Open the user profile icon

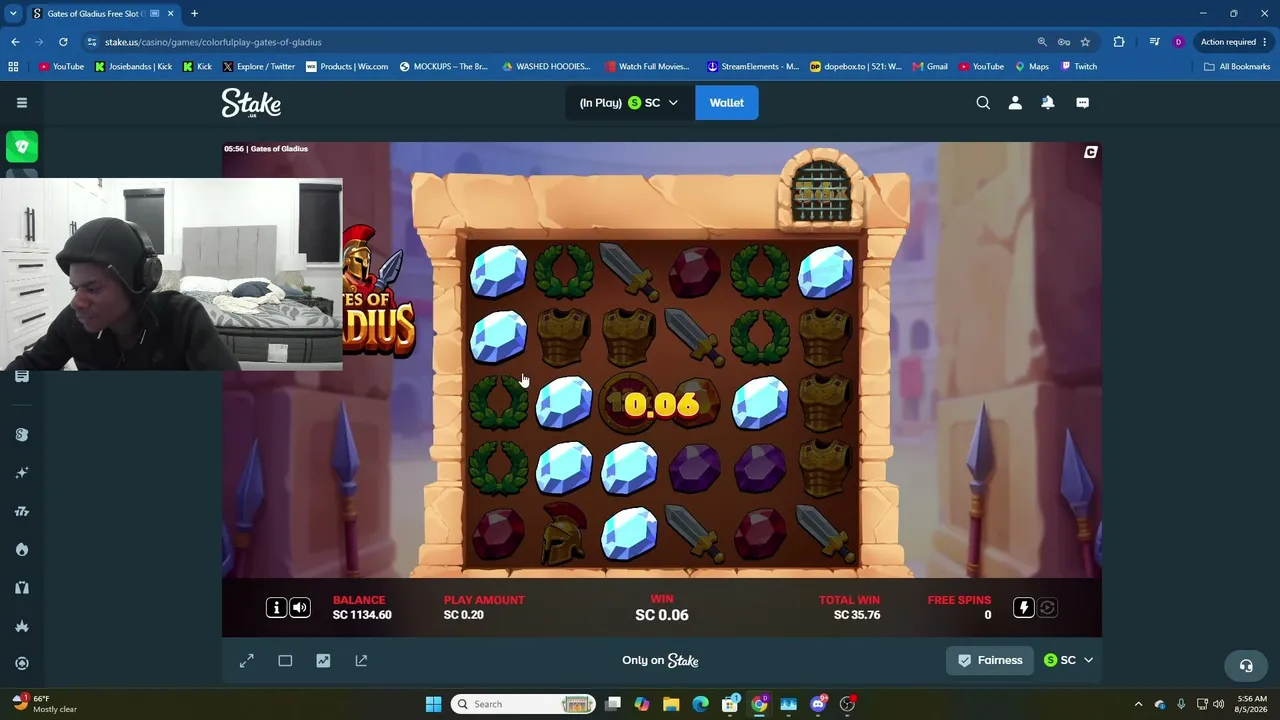pyautogui.click(x=1015, y=102)
